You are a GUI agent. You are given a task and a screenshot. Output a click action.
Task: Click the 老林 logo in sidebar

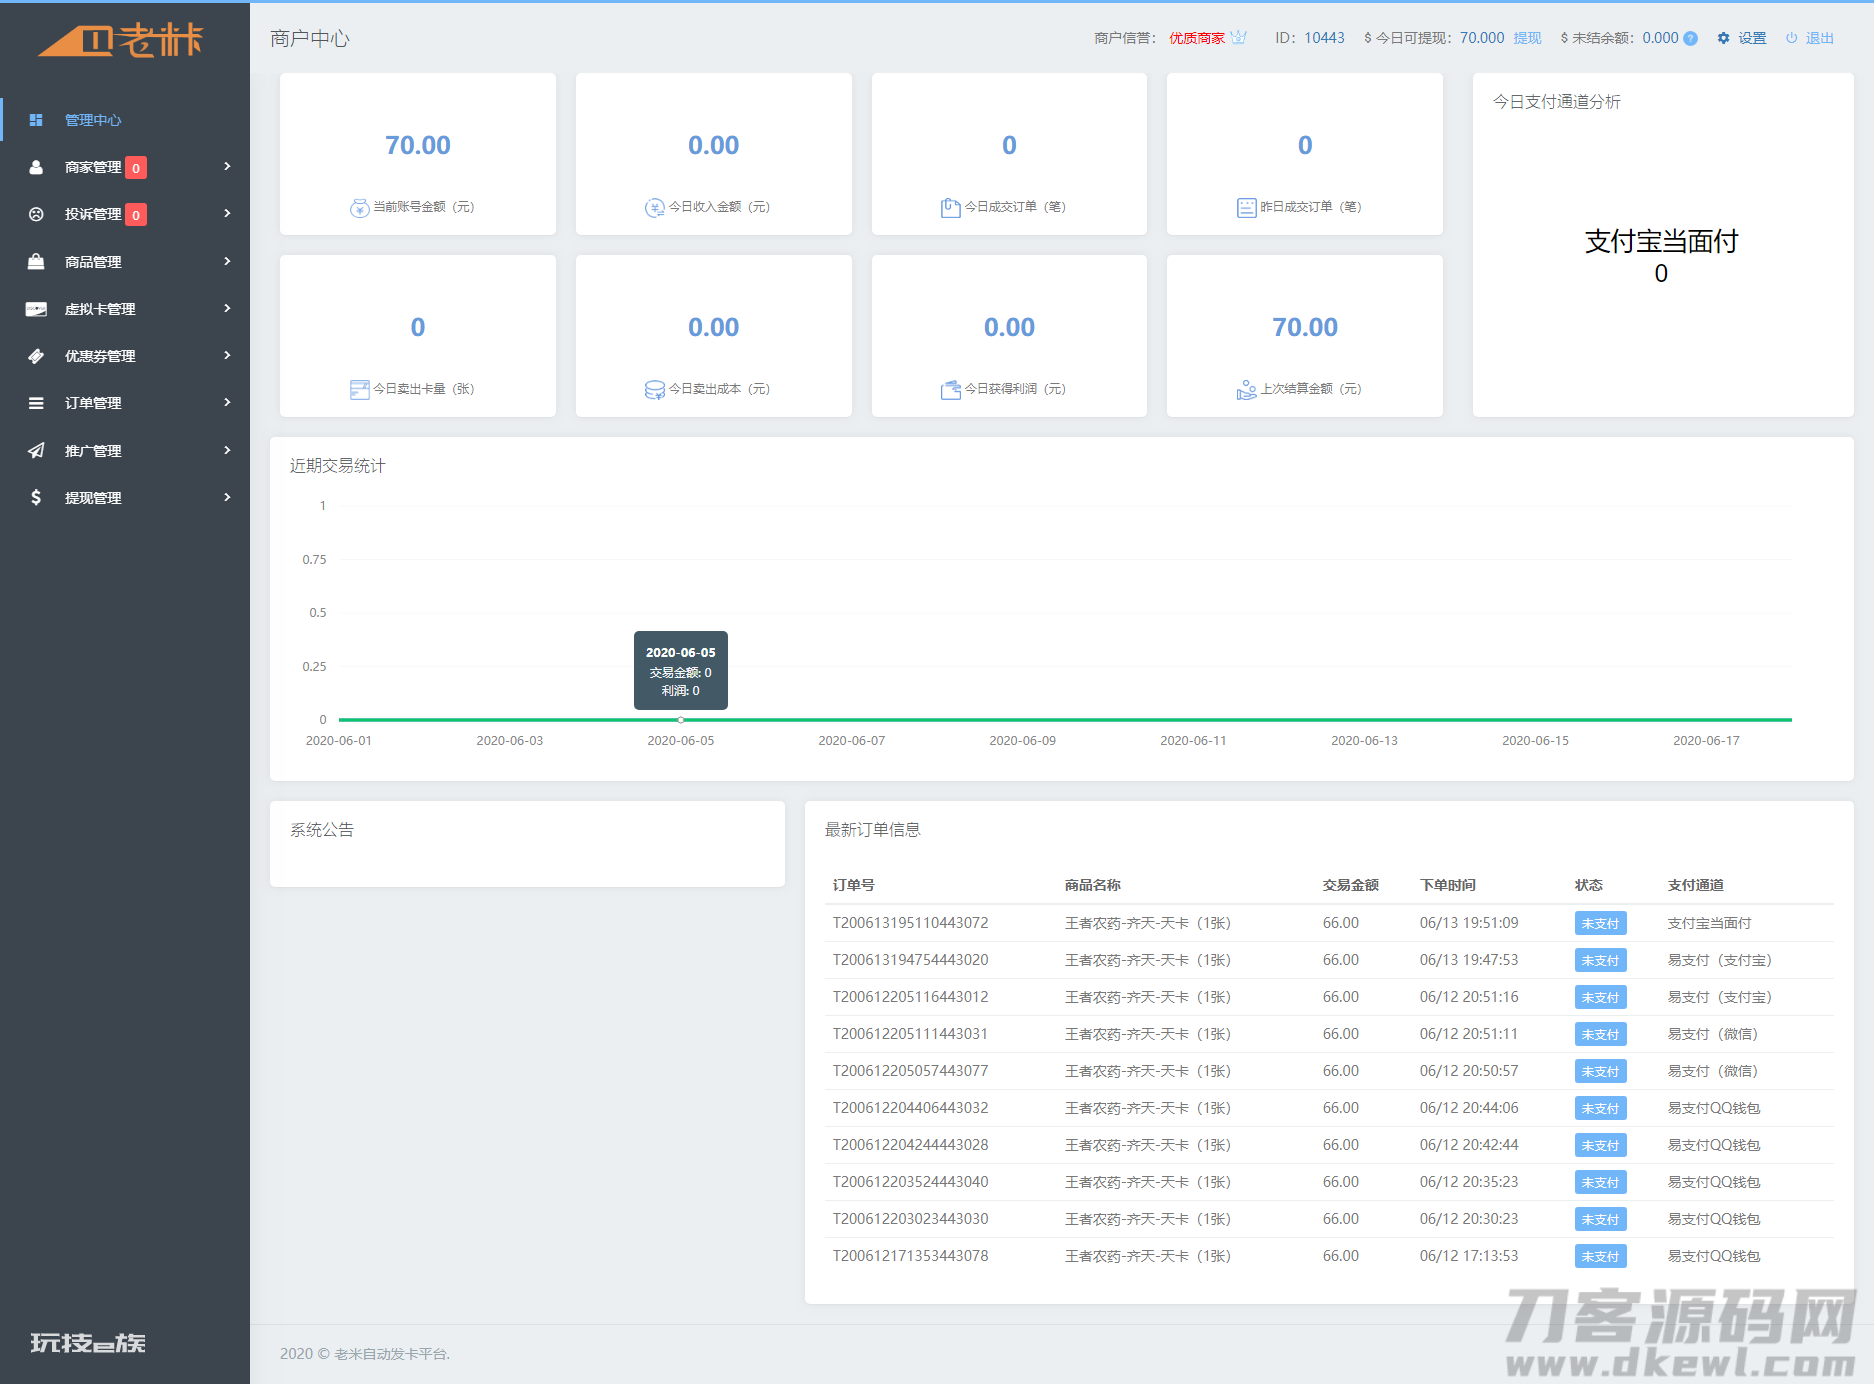121,39
